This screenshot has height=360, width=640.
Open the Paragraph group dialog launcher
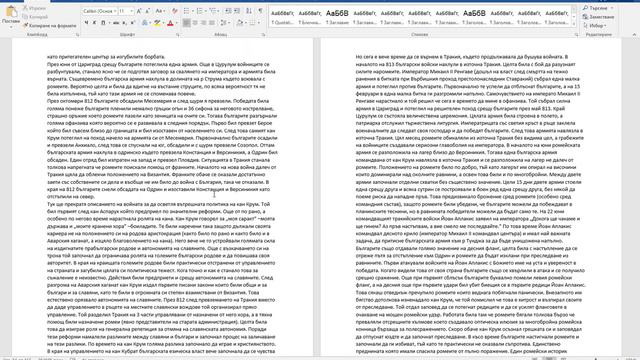[263, 35]
